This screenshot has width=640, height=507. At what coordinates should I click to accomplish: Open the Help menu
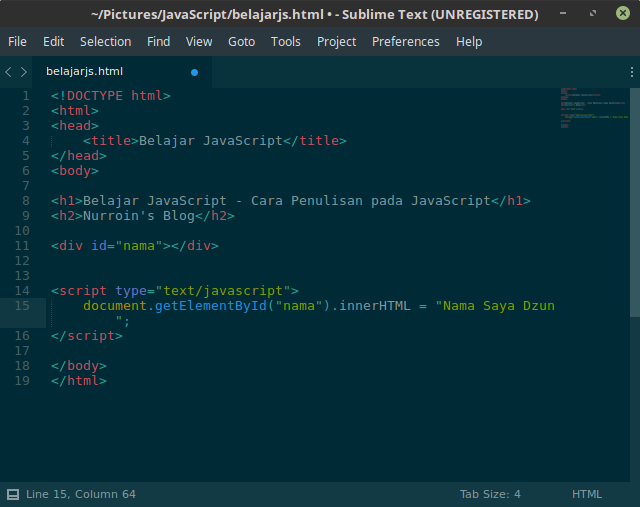pos(469,42)
